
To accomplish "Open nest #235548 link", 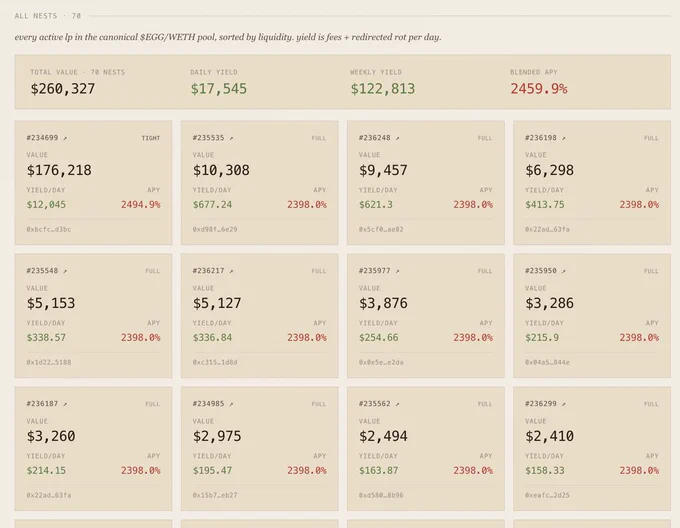I will 42,271.
